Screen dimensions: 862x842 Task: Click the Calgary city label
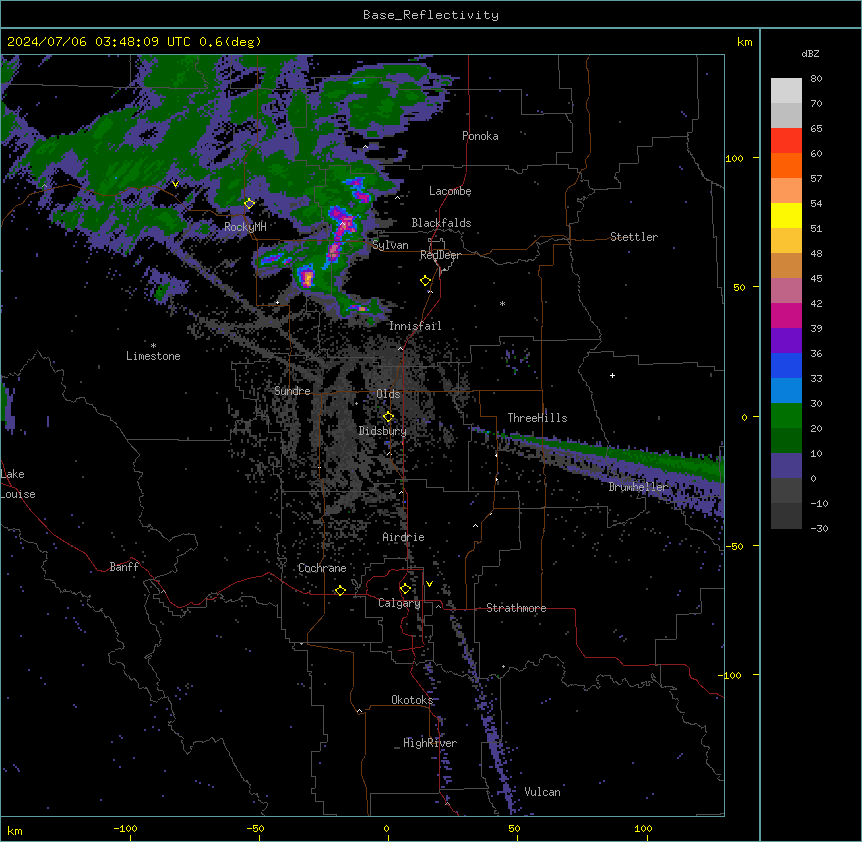399,603
